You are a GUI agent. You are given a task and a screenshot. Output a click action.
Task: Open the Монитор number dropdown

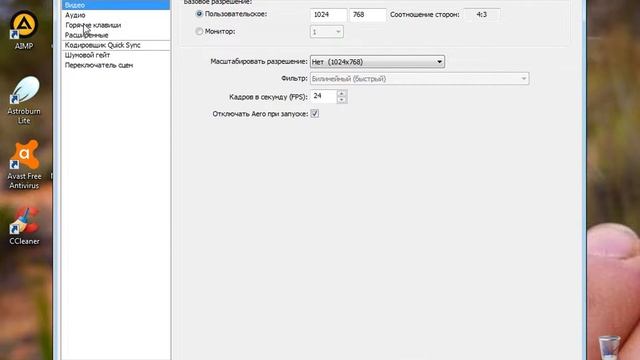point(327,32)
